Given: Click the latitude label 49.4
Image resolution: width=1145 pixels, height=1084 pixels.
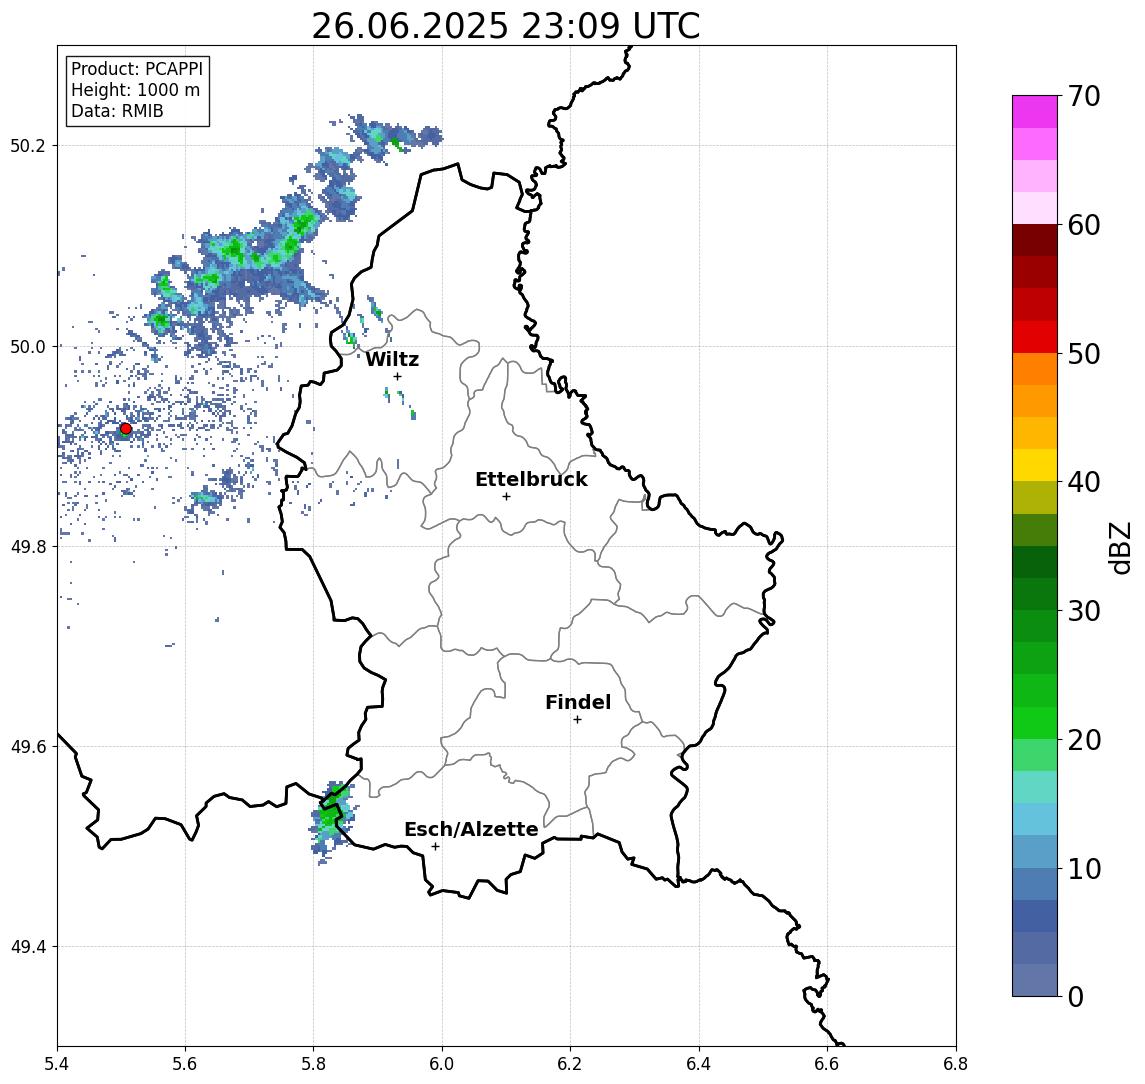Looking at the screenshot, I should (x=28, y=947).
